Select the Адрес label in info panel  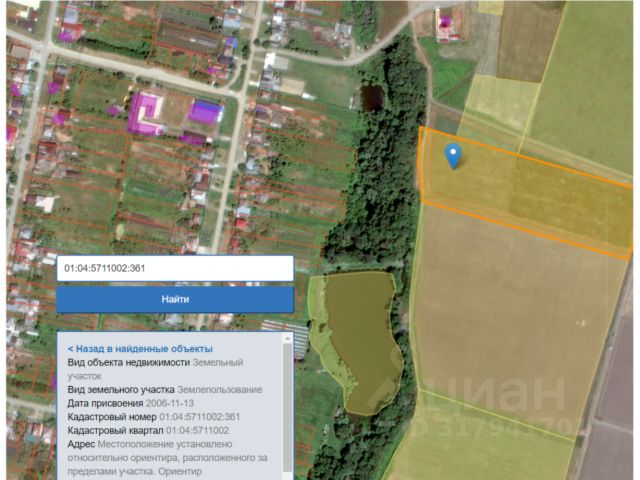tap(81, 444)
